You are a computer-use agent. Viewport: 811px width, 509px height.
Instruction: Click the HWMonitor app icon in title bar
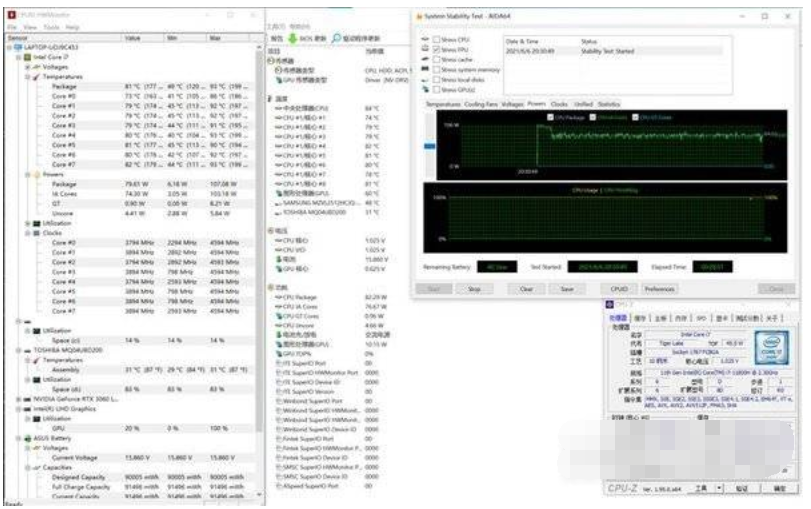[11, 14]
